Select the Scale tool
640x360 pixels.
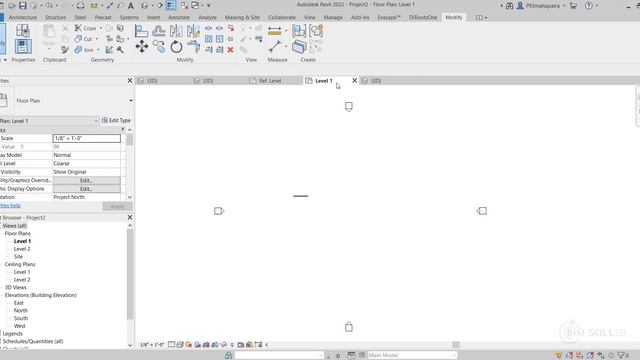coord(220,39)
